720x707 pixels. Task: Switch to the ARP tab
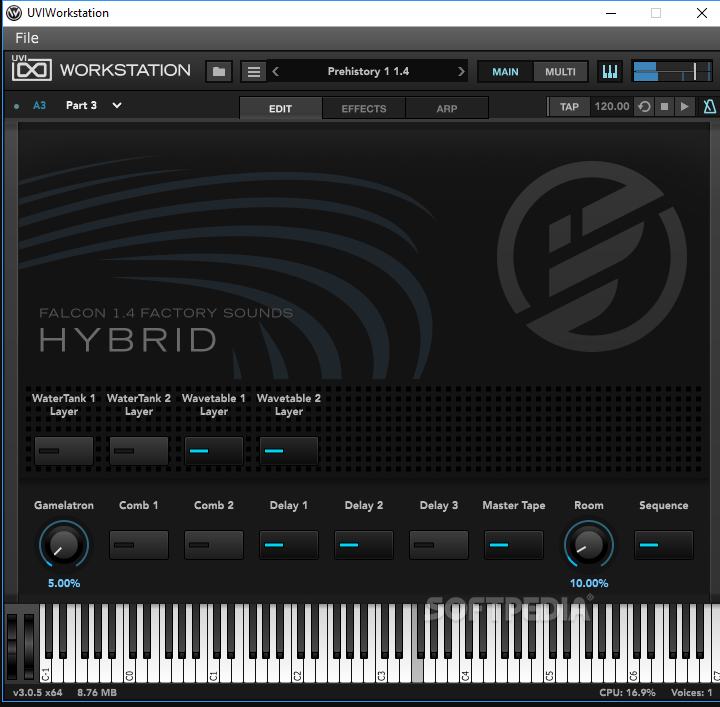click(447, 108)
